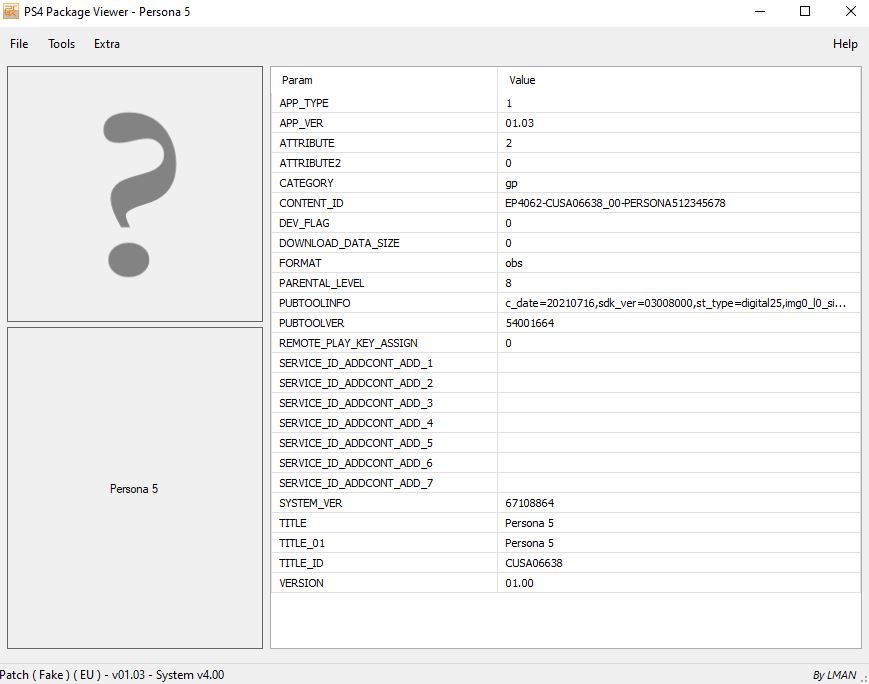869x684 pixels.
Task: Click the PS4 Package Viewer app icon
Action: coord(10,12)
